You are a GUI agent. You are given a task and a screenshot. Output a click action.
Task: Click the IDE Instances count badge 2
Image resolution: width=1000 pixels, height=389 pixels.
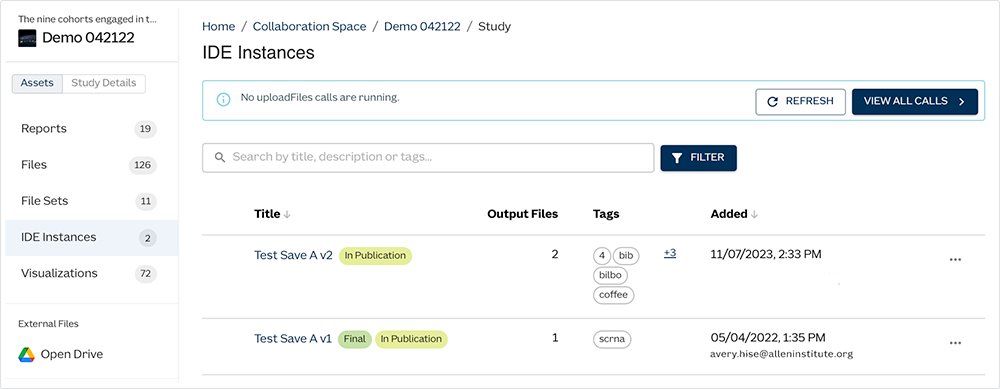click(147, 239)
